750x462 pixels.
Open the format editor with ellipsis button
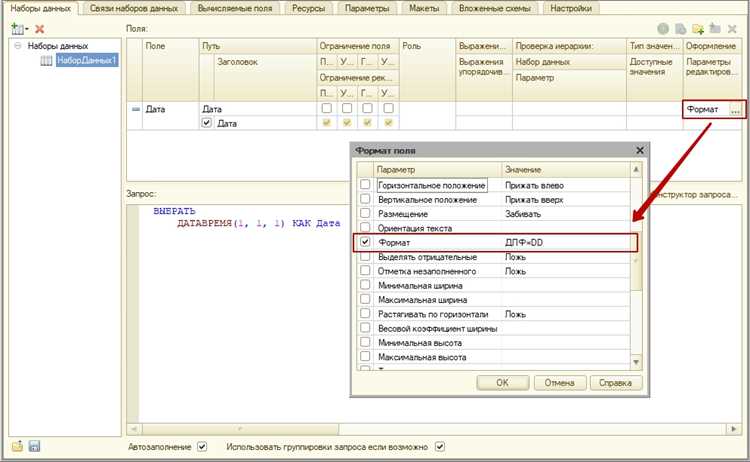735,110
